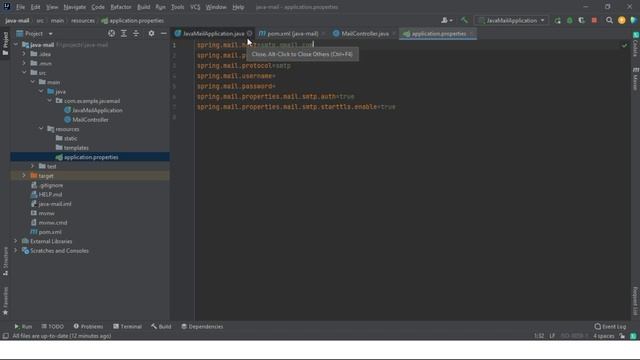Screen dimensions: 640x360
Task: Collapse the resources folder
Action: coord(41,129)
